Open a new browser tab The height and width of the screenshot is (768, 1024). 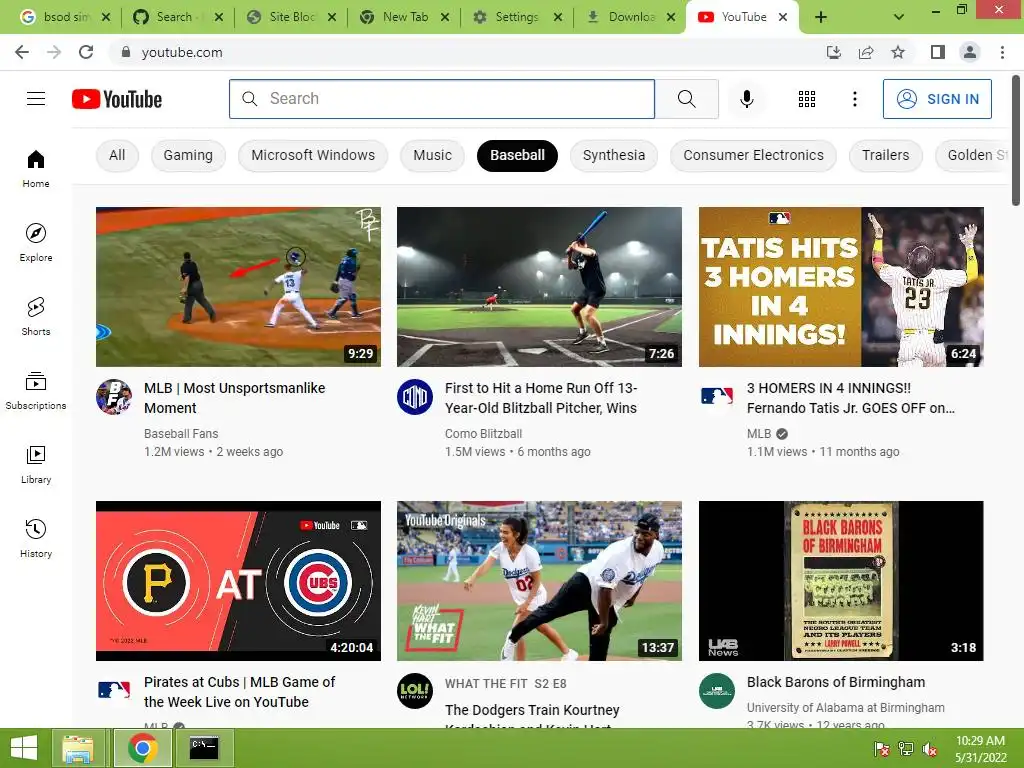point(821,17)
